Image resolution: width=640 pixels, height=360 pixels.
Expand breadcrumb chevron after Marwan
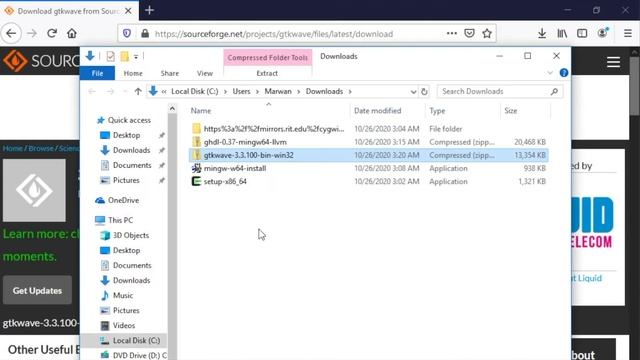[299, 91]
